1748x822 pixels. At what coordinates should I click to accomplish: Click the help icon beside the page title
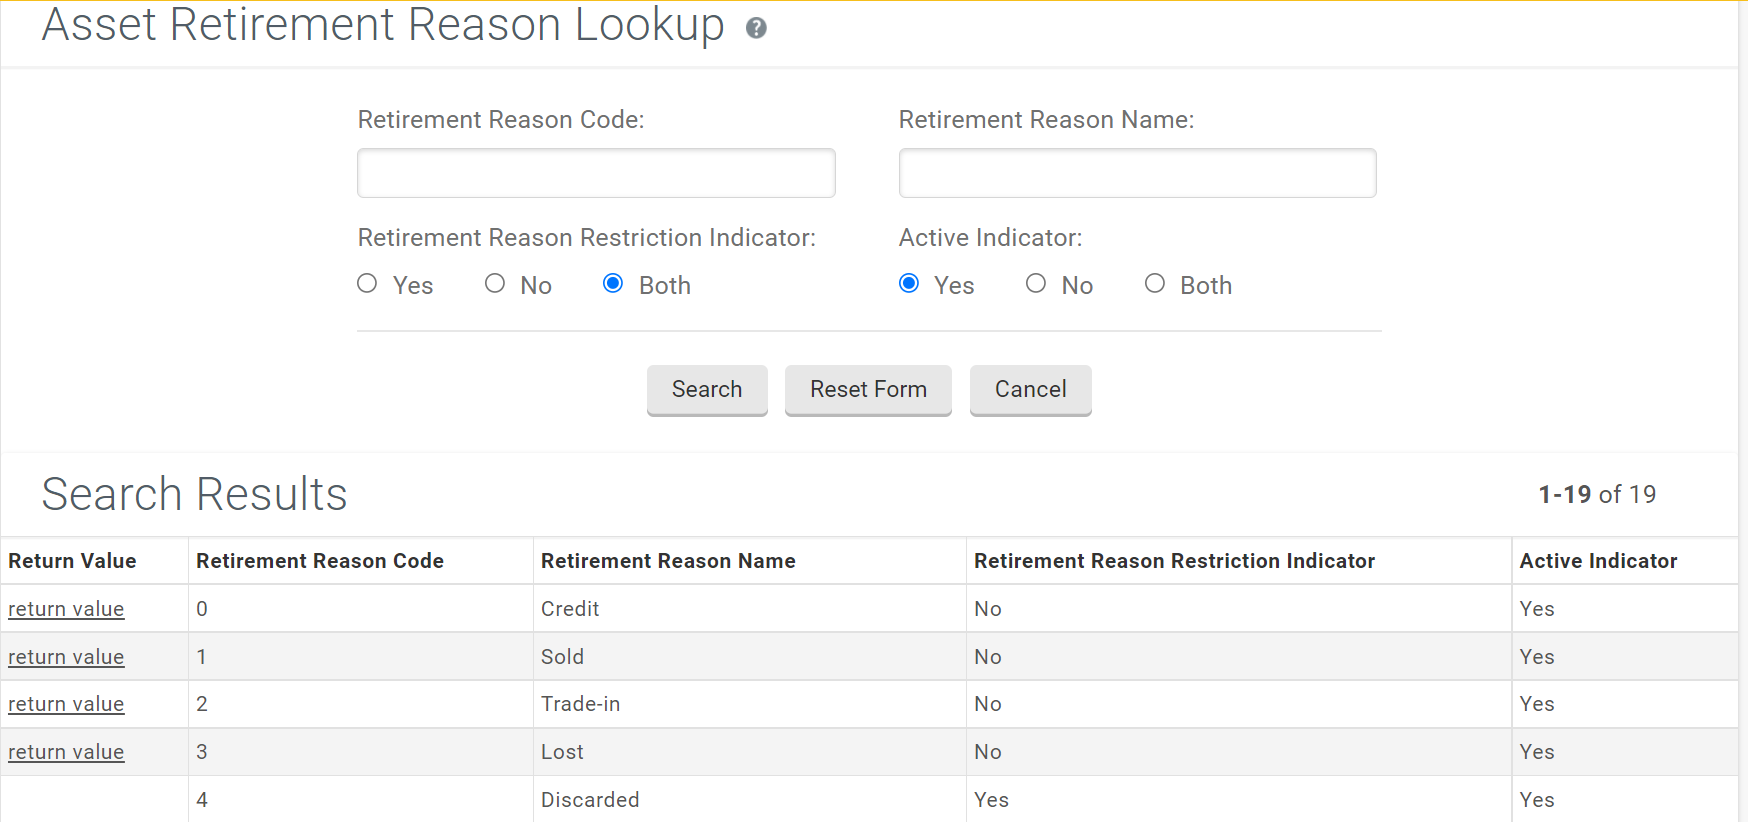point(756,29)
